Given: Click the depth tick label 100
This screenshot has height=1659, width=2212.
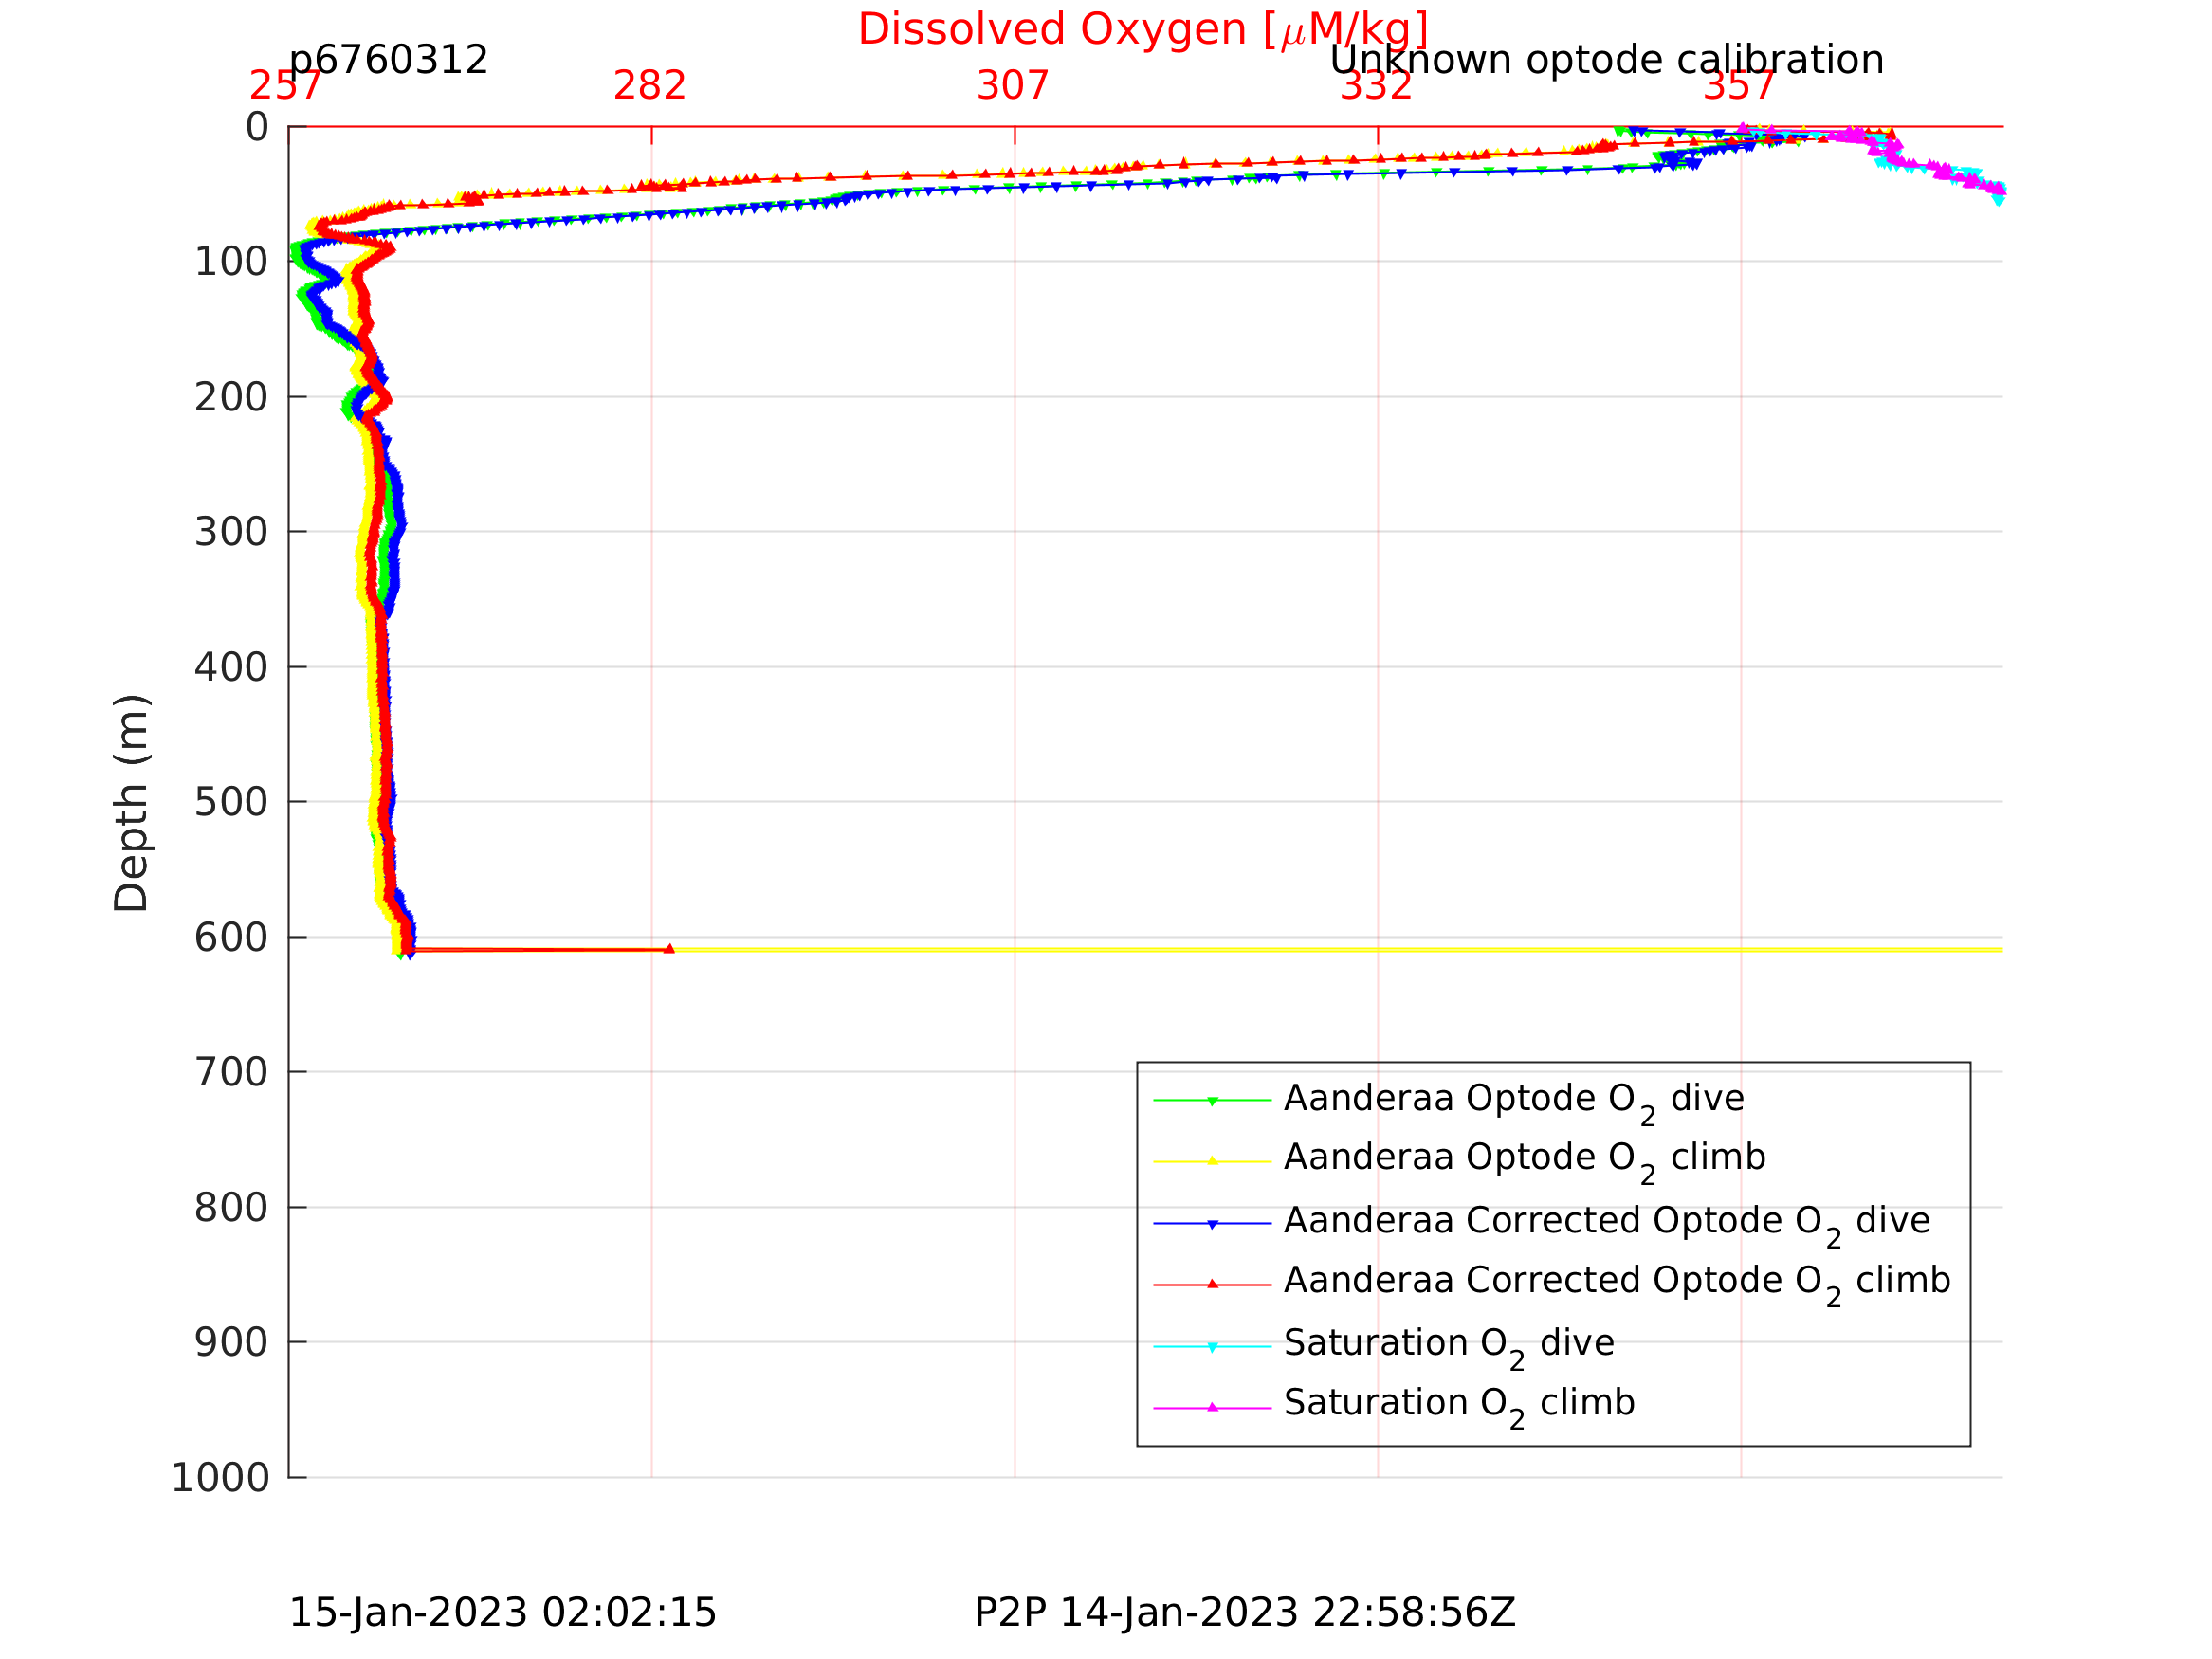Looking at the screenshot, I should pos(231,262).
